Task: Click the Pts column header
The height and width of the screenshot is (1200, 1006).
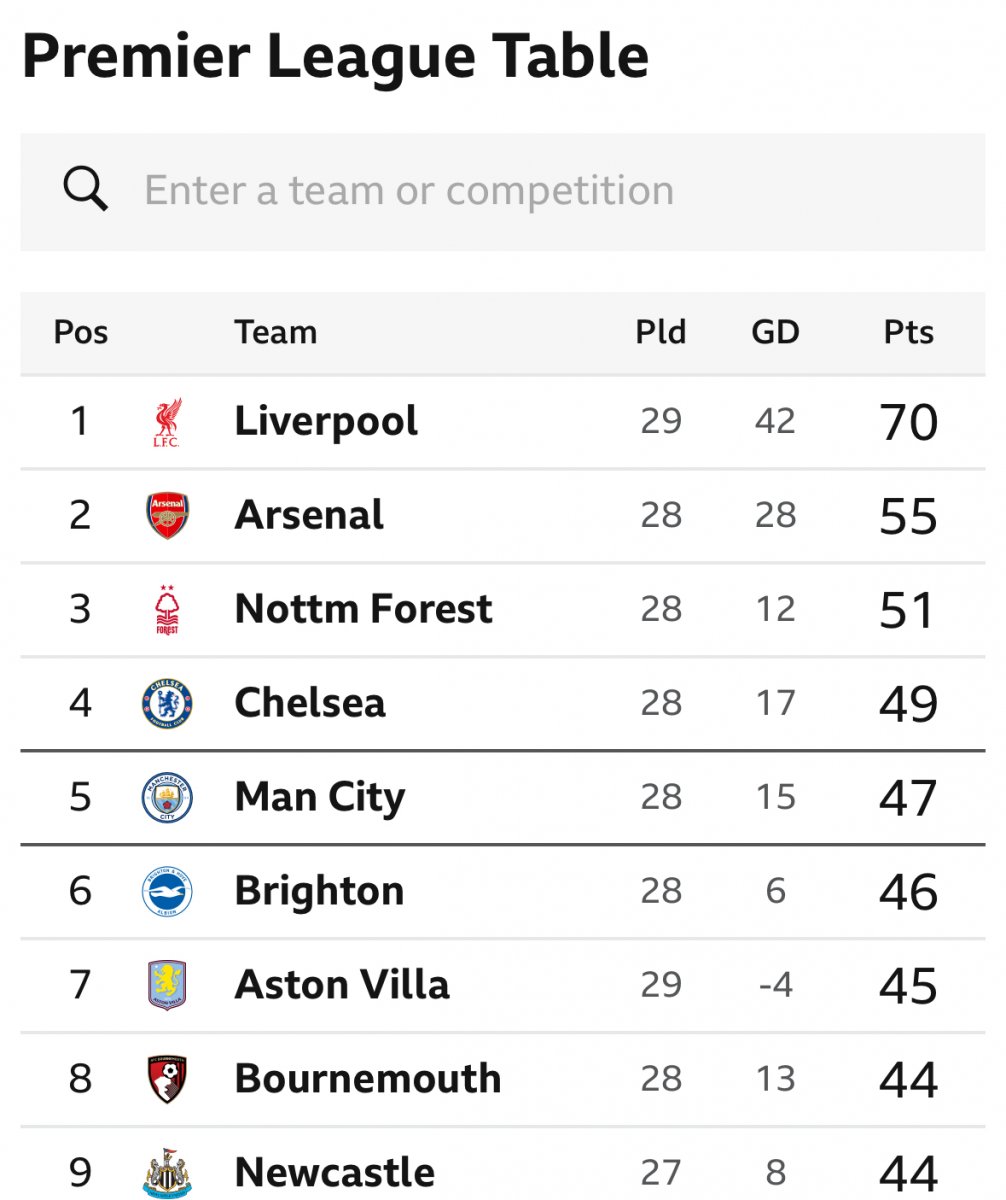Action: (x=908, y=333)
